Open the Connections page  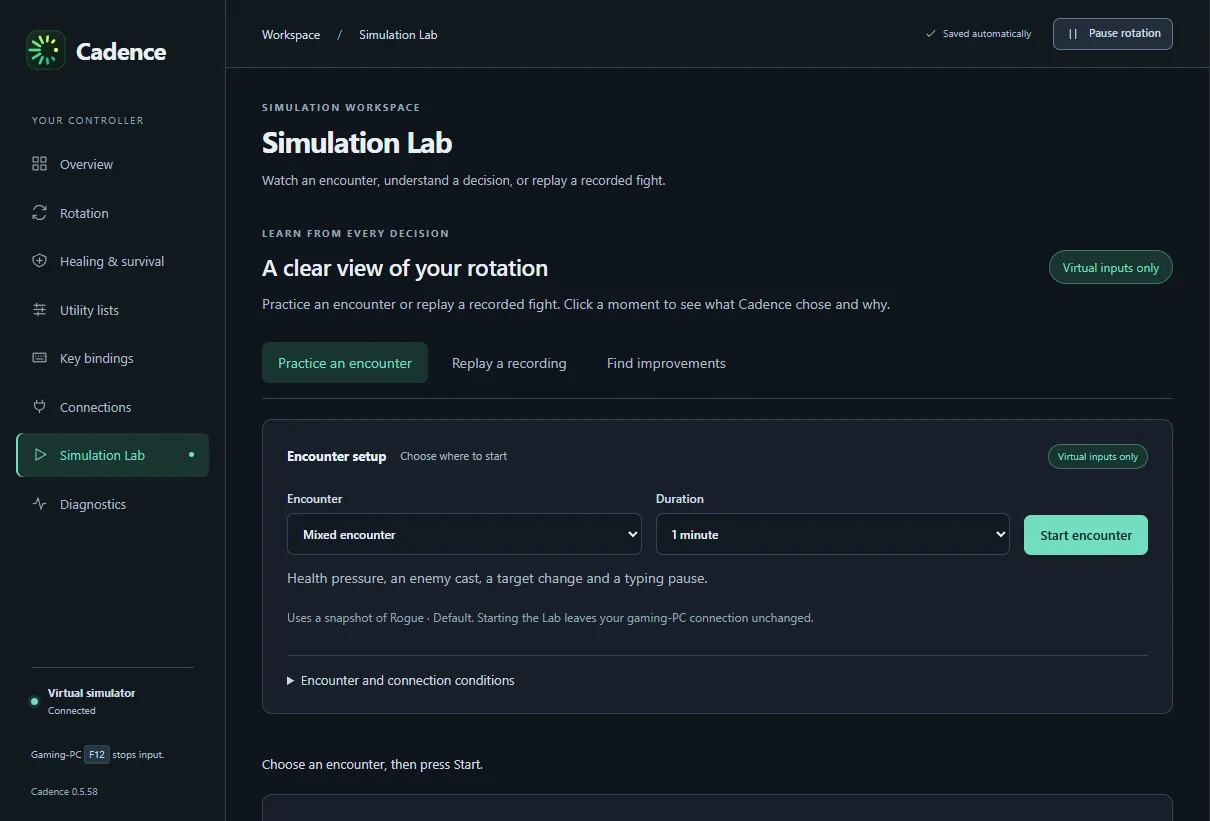point(112,407)
